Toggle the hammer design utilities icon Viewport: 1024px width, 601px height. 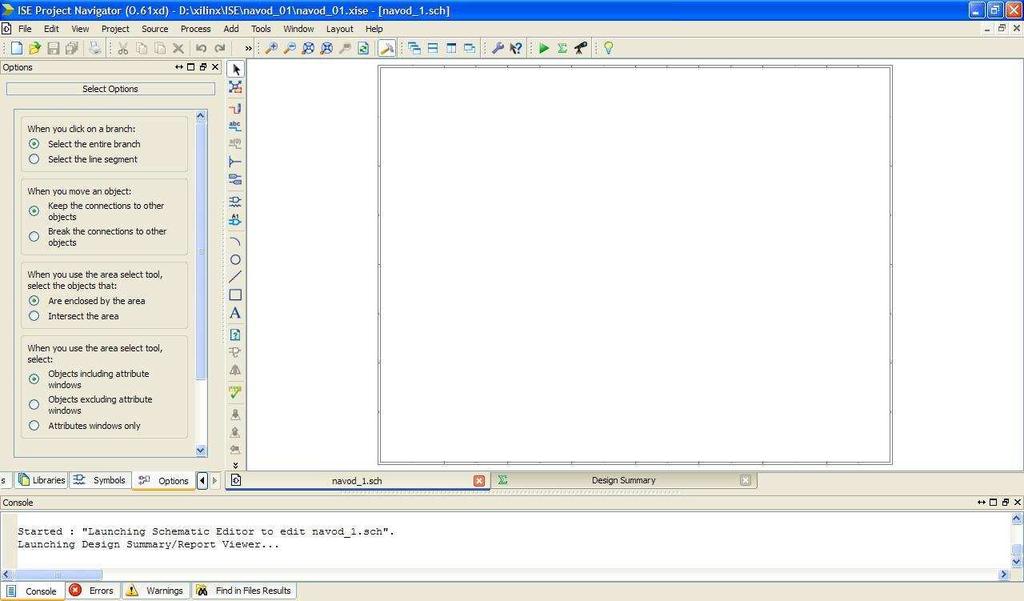387,48
